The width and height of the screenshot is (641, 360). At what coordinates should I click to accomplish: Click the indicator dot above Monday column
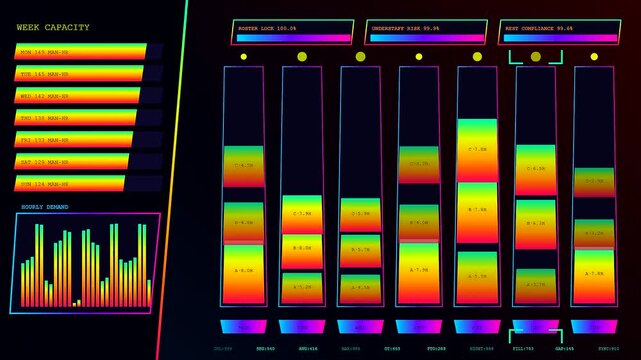[244, 57]
